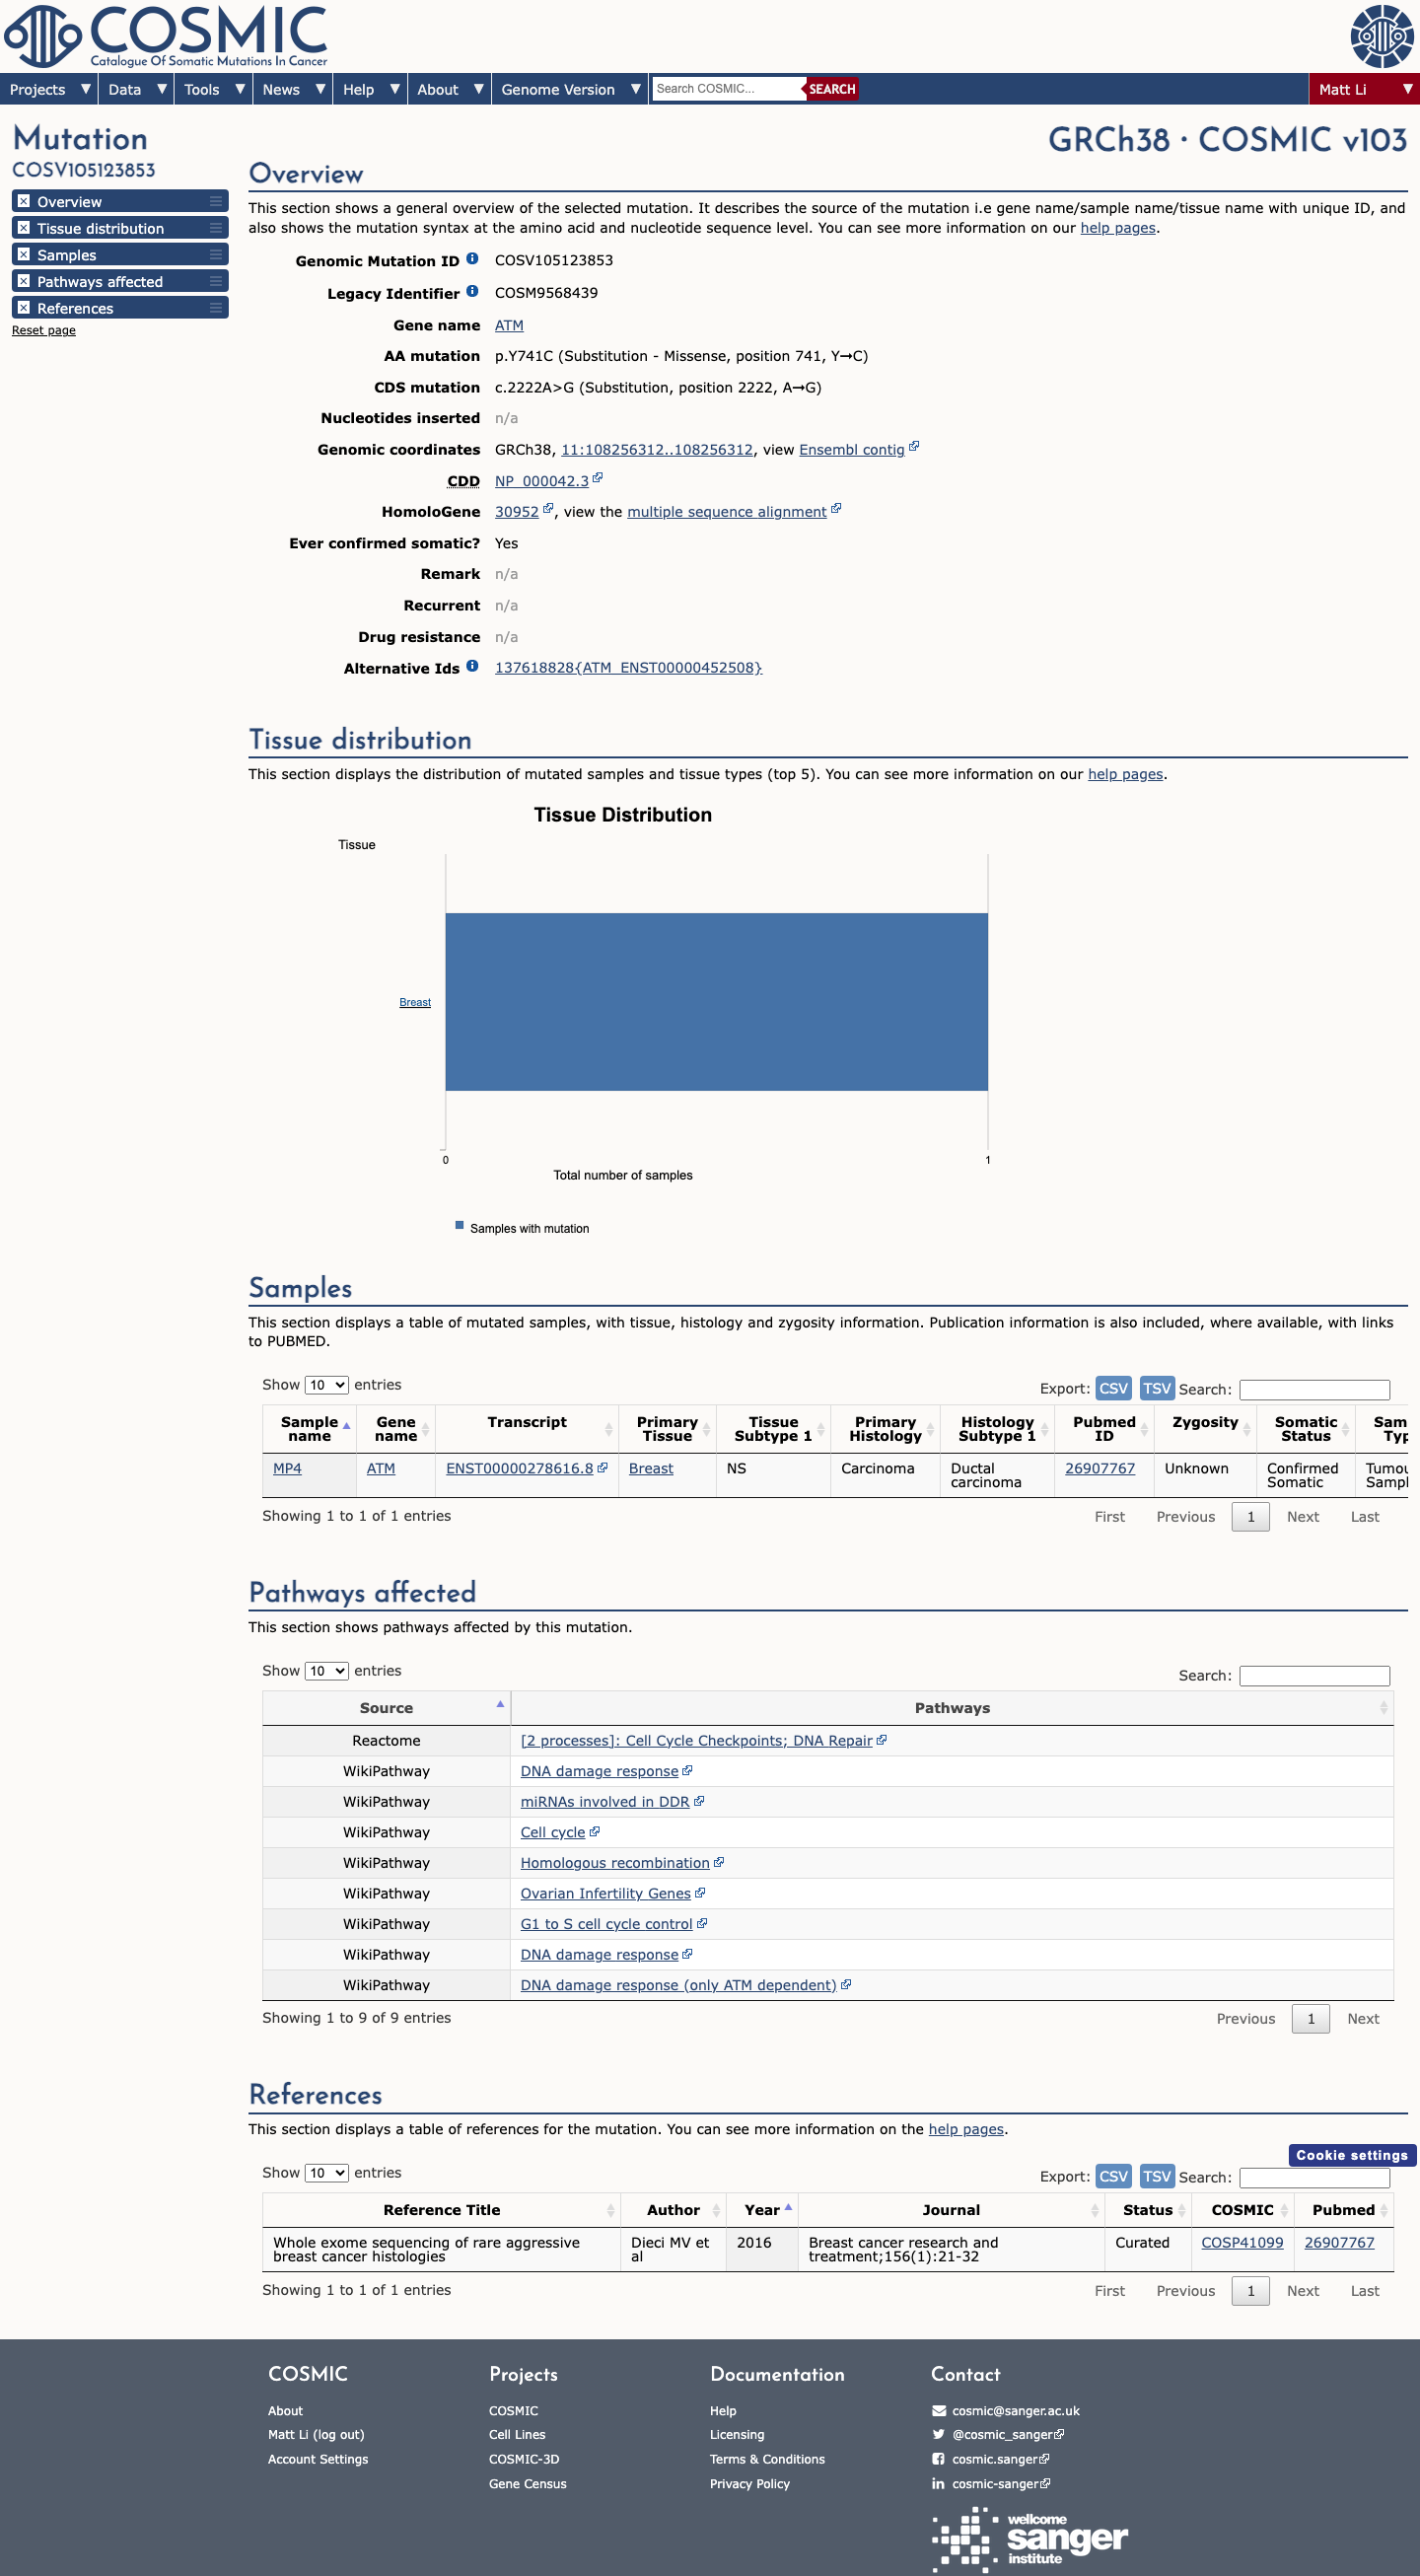Click the email envelope icon in footer
This screenshot has width=1420, height=2576.
click(x=939, y=2411)
